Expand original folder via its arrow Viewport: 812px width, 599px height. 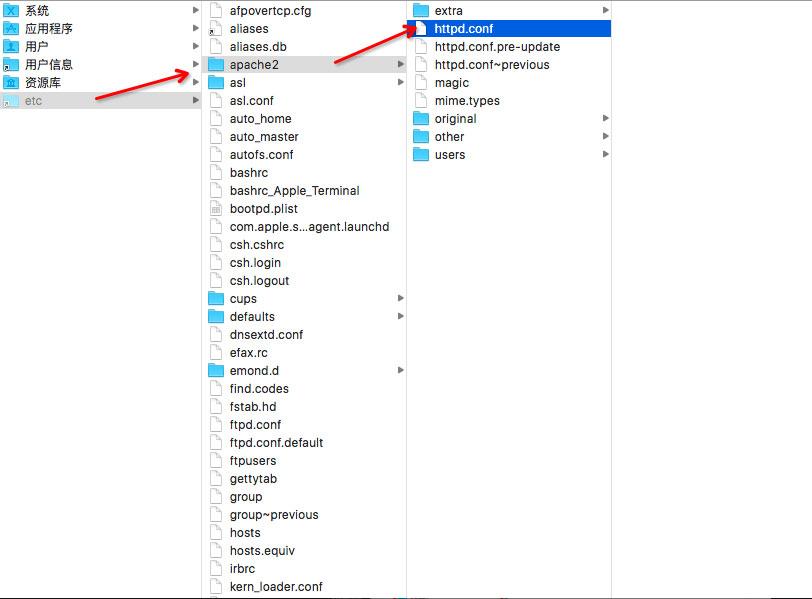[x=606, y=118]
